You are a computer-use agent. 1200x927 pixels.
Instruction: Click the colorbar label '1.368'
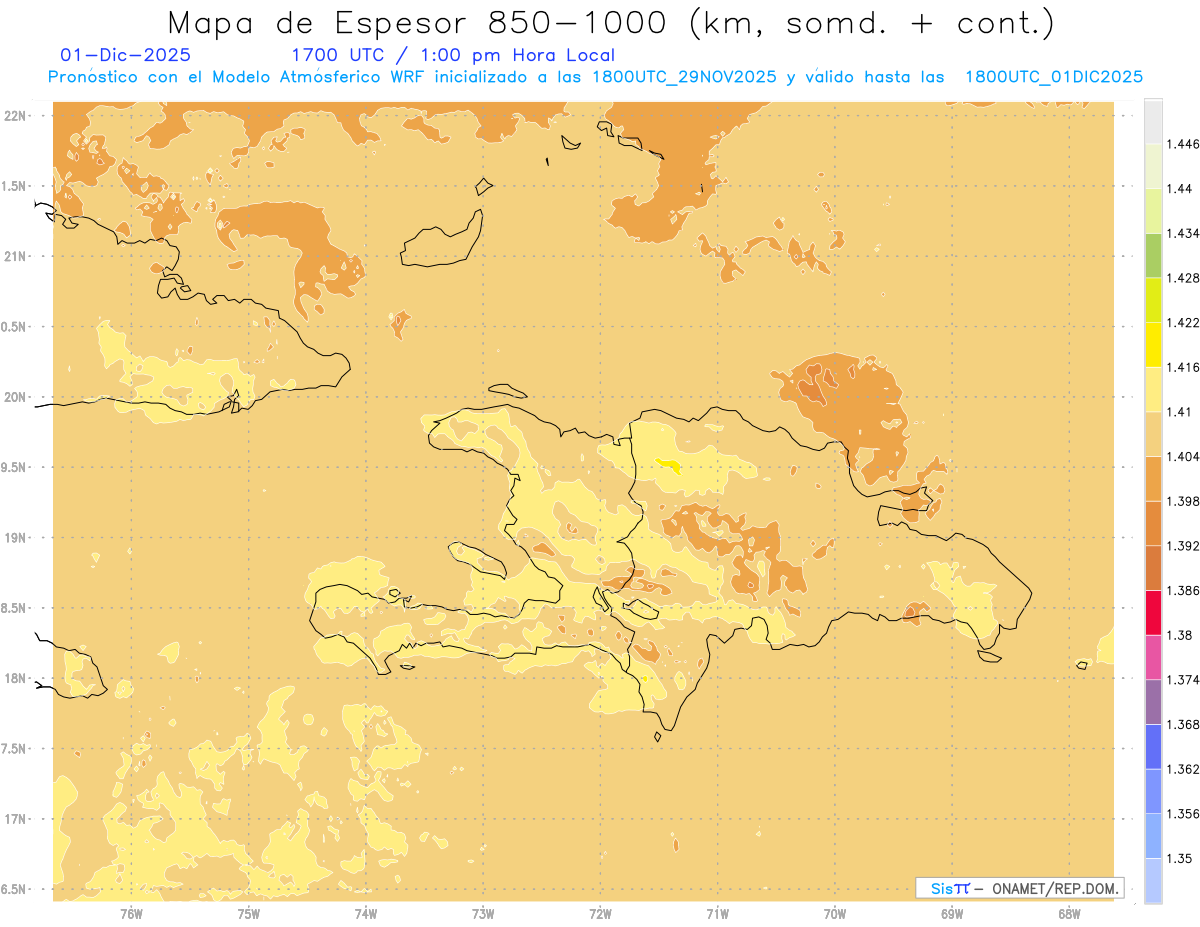tap(1182, 724)
